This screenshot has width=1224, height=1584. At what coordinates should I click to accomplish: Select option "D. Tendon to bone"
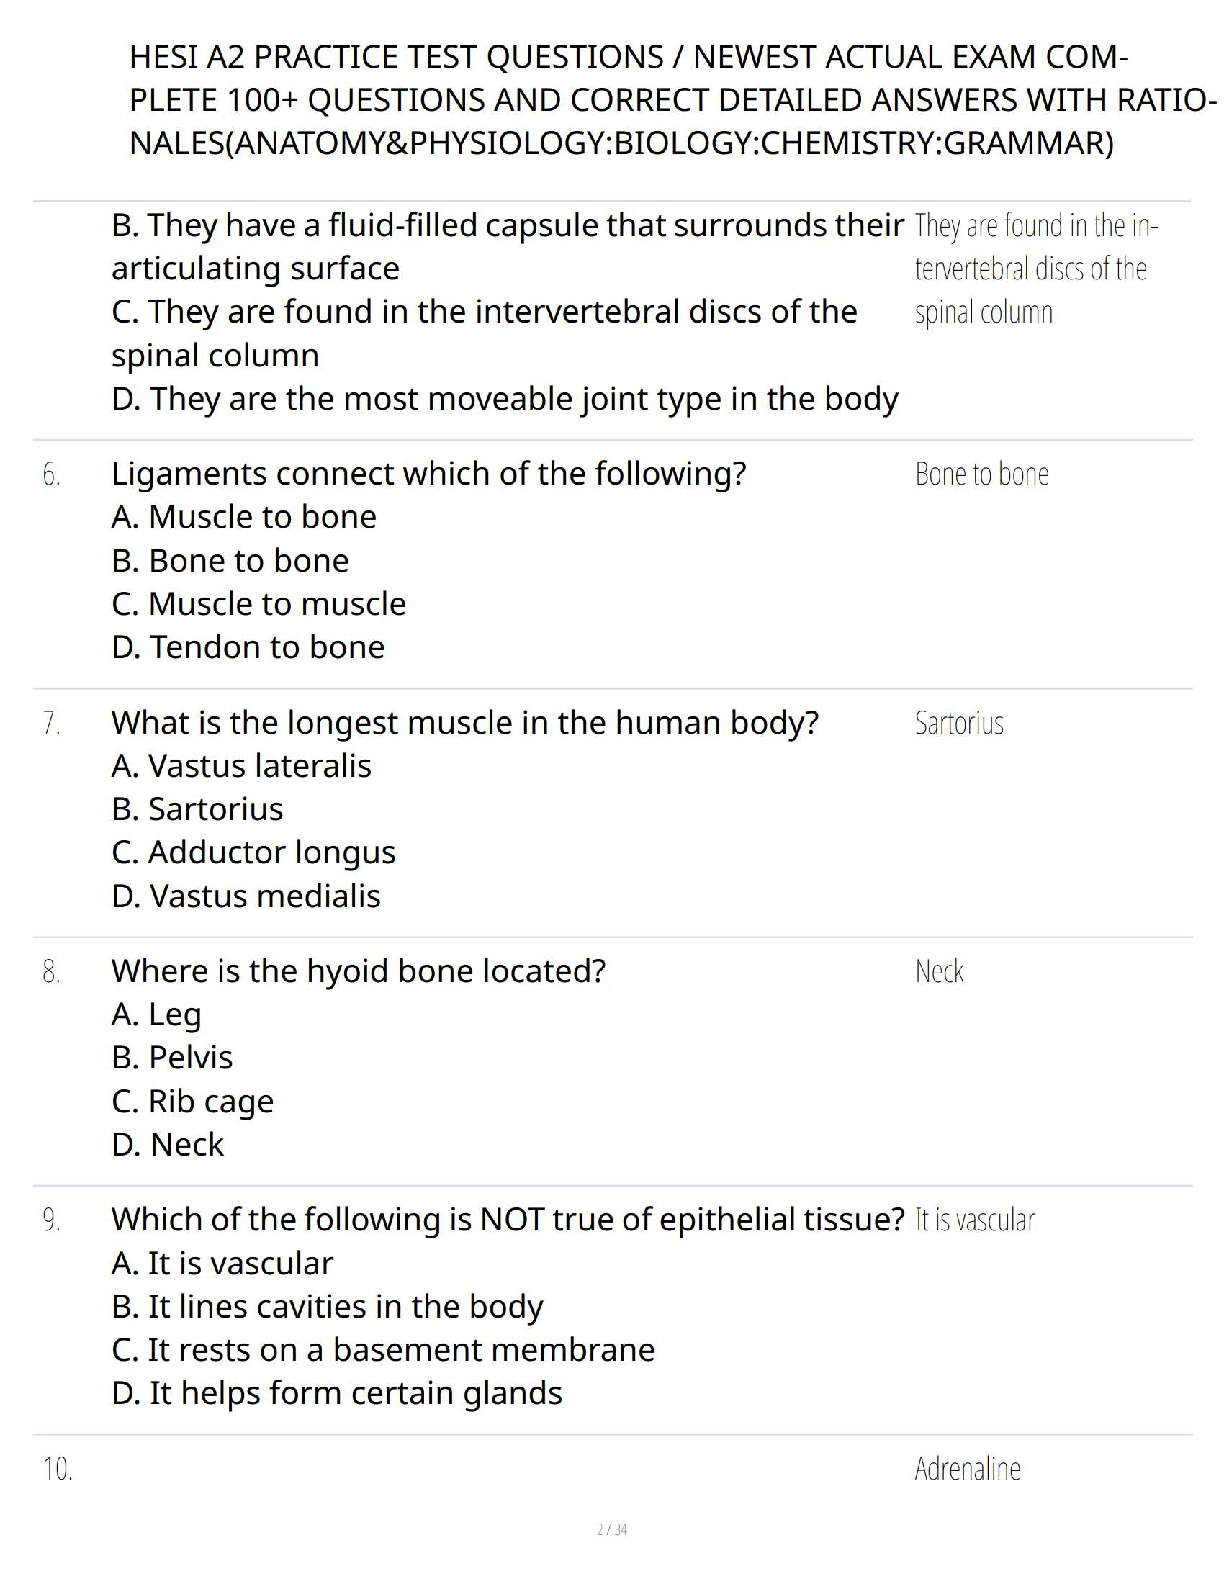pyautogui.click(x=248, y=648)
